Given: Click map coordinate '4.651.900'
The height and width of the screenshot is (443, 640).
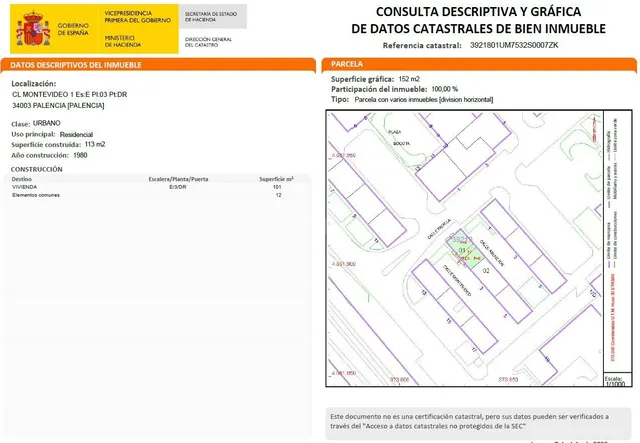Looking at the screenshot, I should 344,264.
